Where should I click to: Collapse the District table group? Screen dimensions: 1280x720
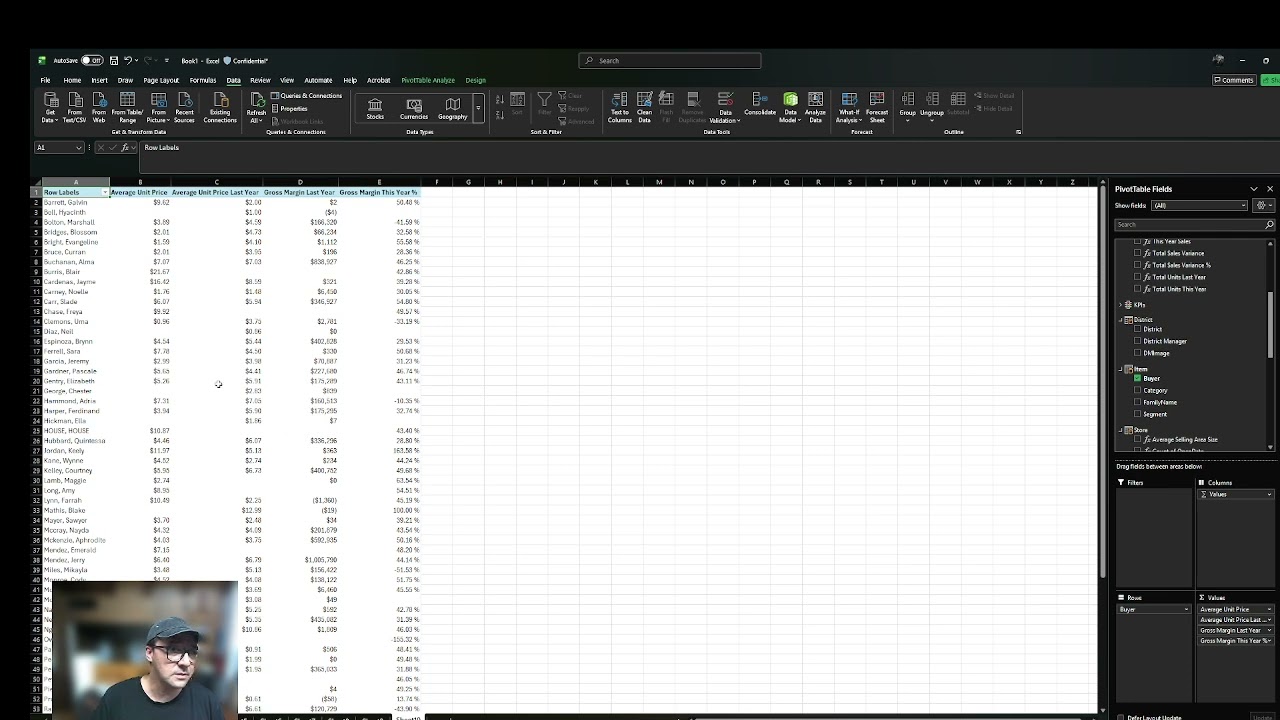pos(1120,320)
